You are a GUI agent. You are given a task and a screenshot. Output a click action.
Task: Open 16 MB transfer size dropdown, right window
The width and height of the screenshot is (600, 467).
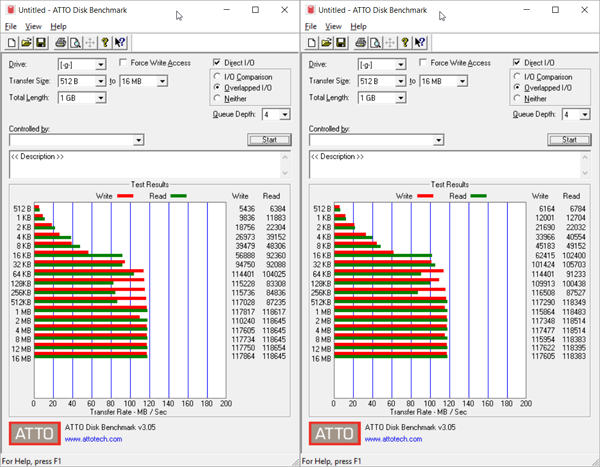click(462, 81)
